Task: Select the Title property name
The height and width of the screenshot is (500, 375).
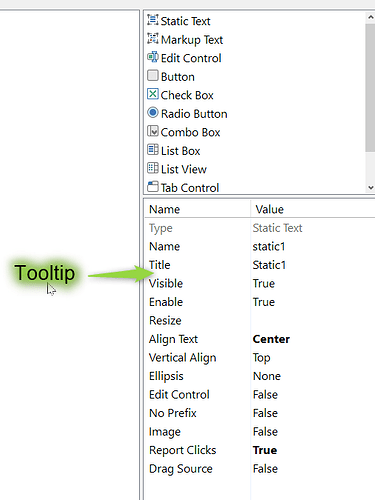Action: click(160, 265)
